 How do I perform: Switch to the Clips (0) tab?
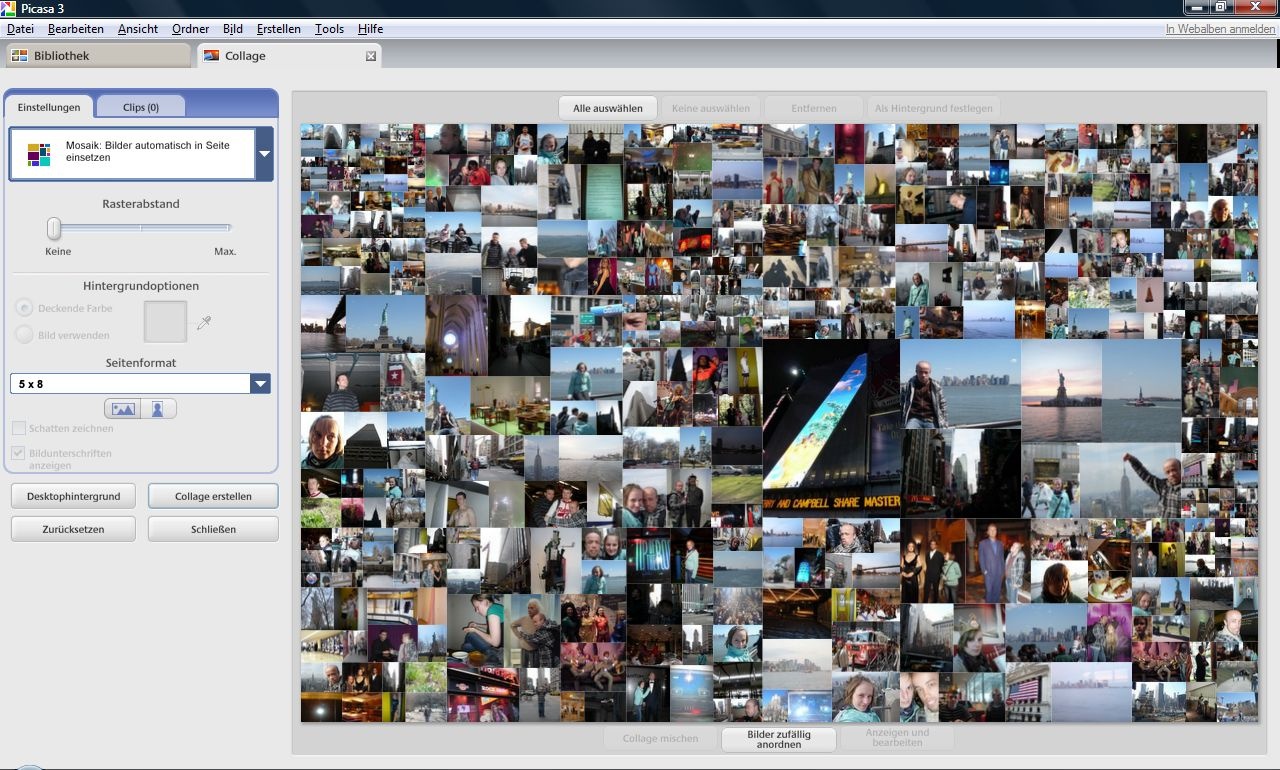pos(140,107)
